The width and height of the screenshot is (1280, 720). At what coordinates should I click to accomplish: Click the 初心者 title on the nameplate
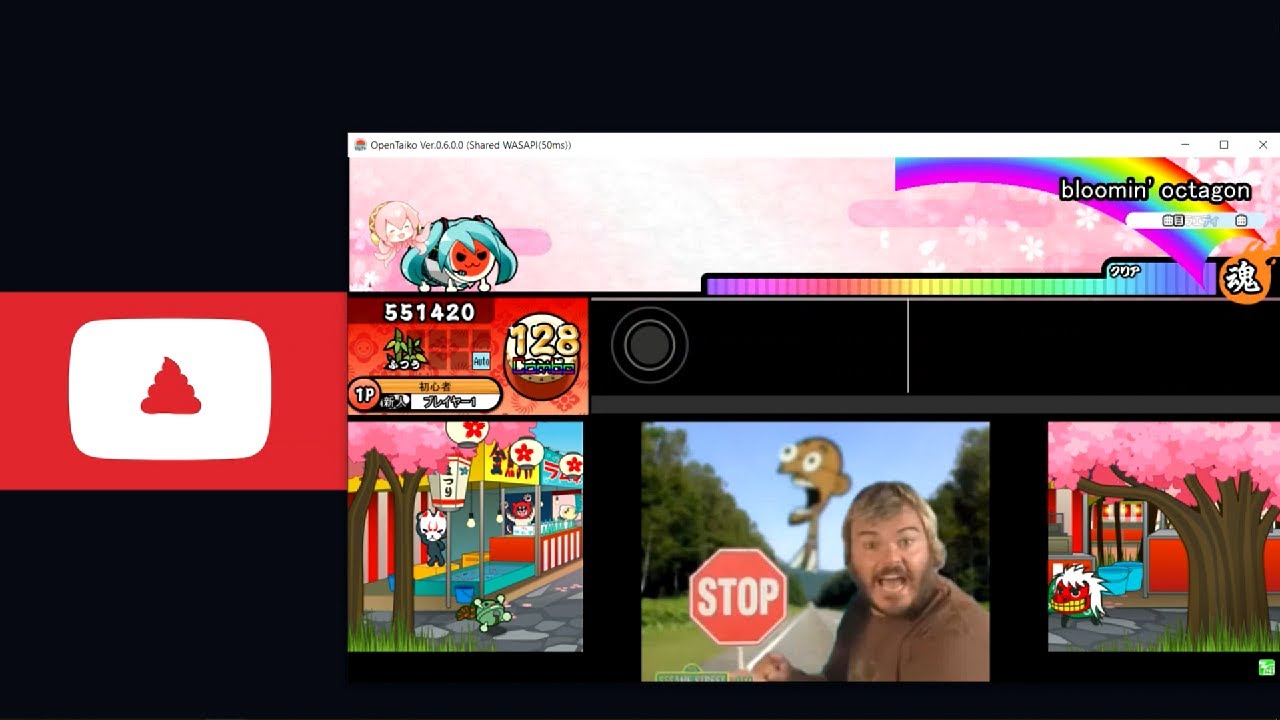[x=434, y=386]
